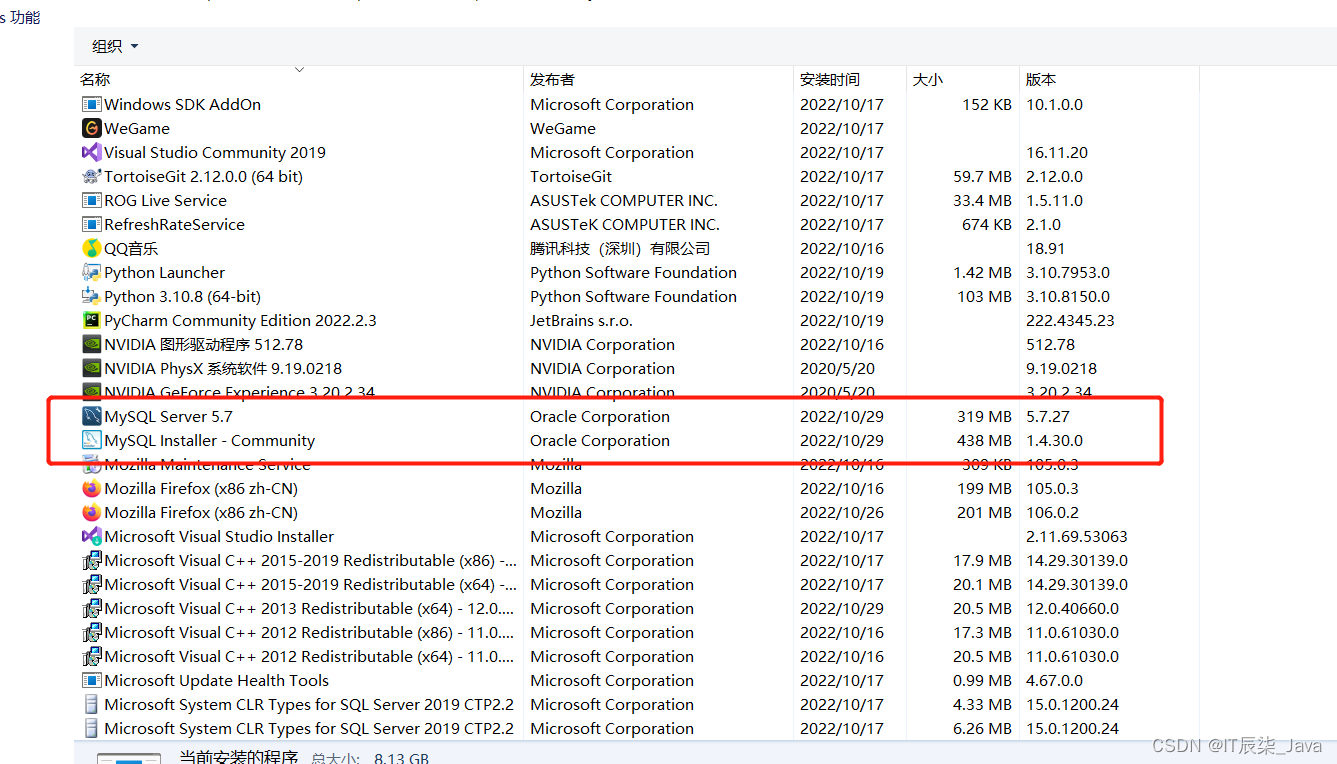Click Visual C++ 2012 Redistributable (x64) icon
Viewport: 1337px width, 764px height.
[91, 656]
